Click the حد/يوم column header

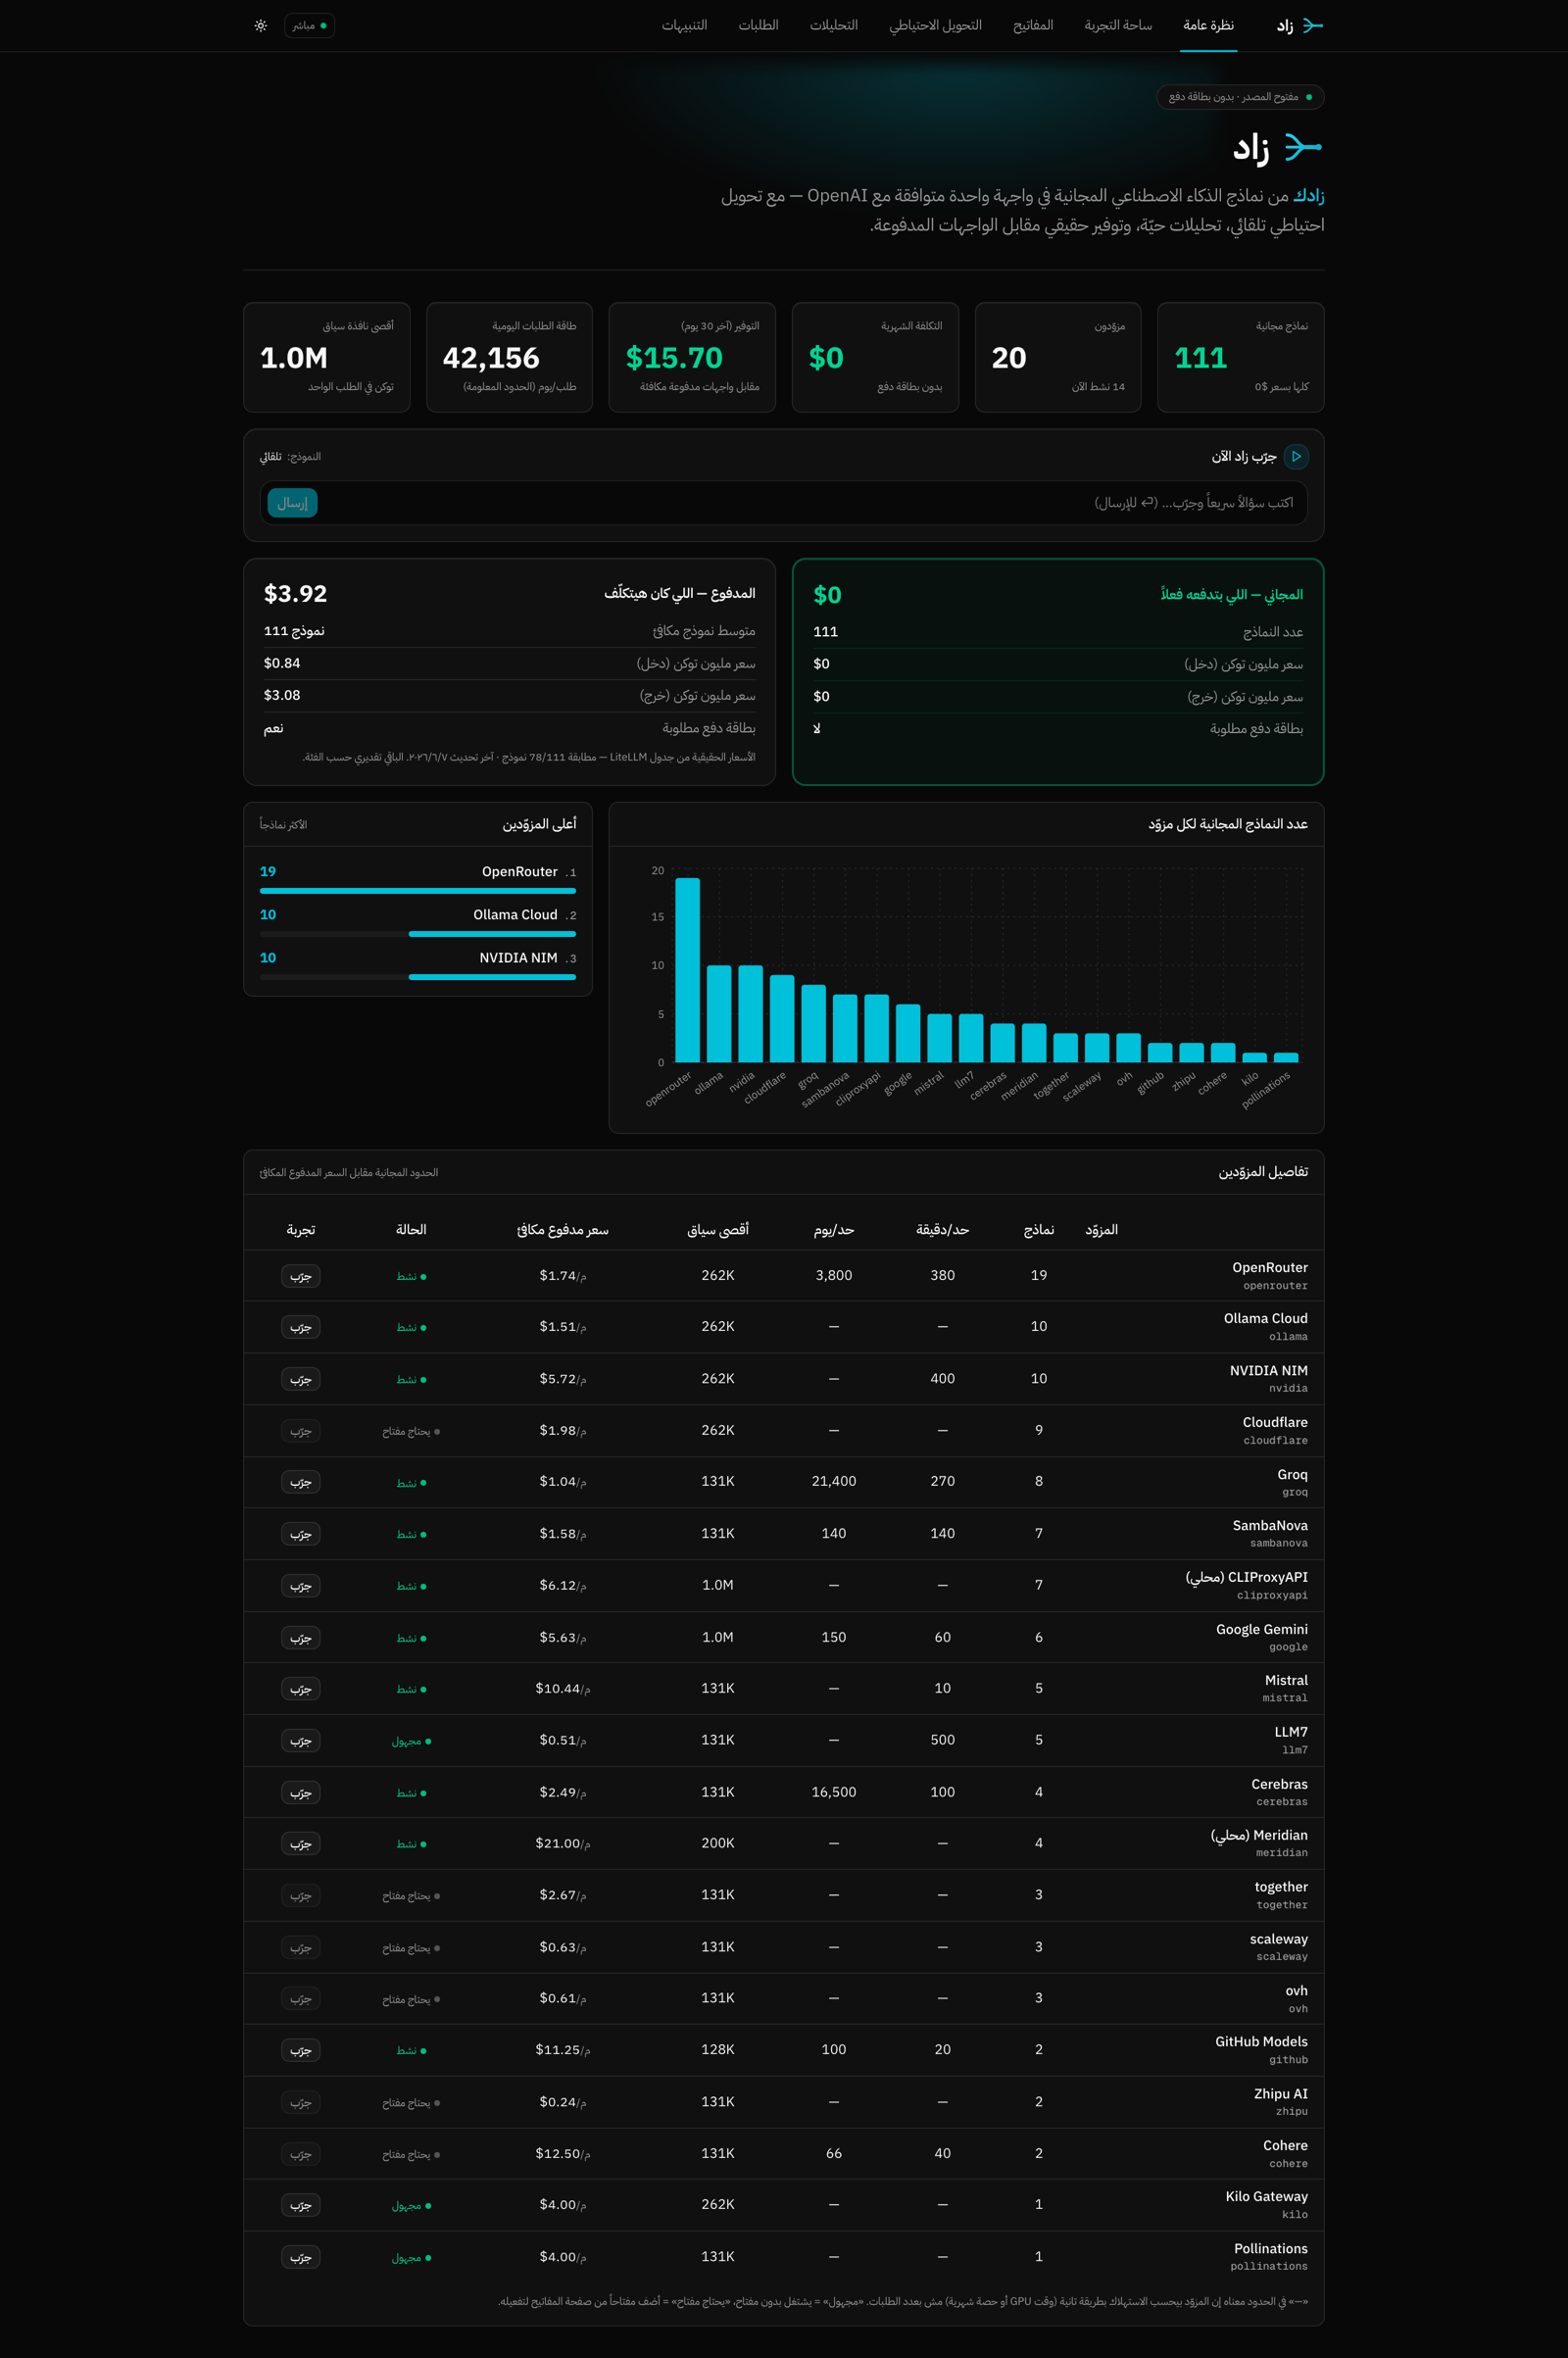click(x=834, y=1230)
